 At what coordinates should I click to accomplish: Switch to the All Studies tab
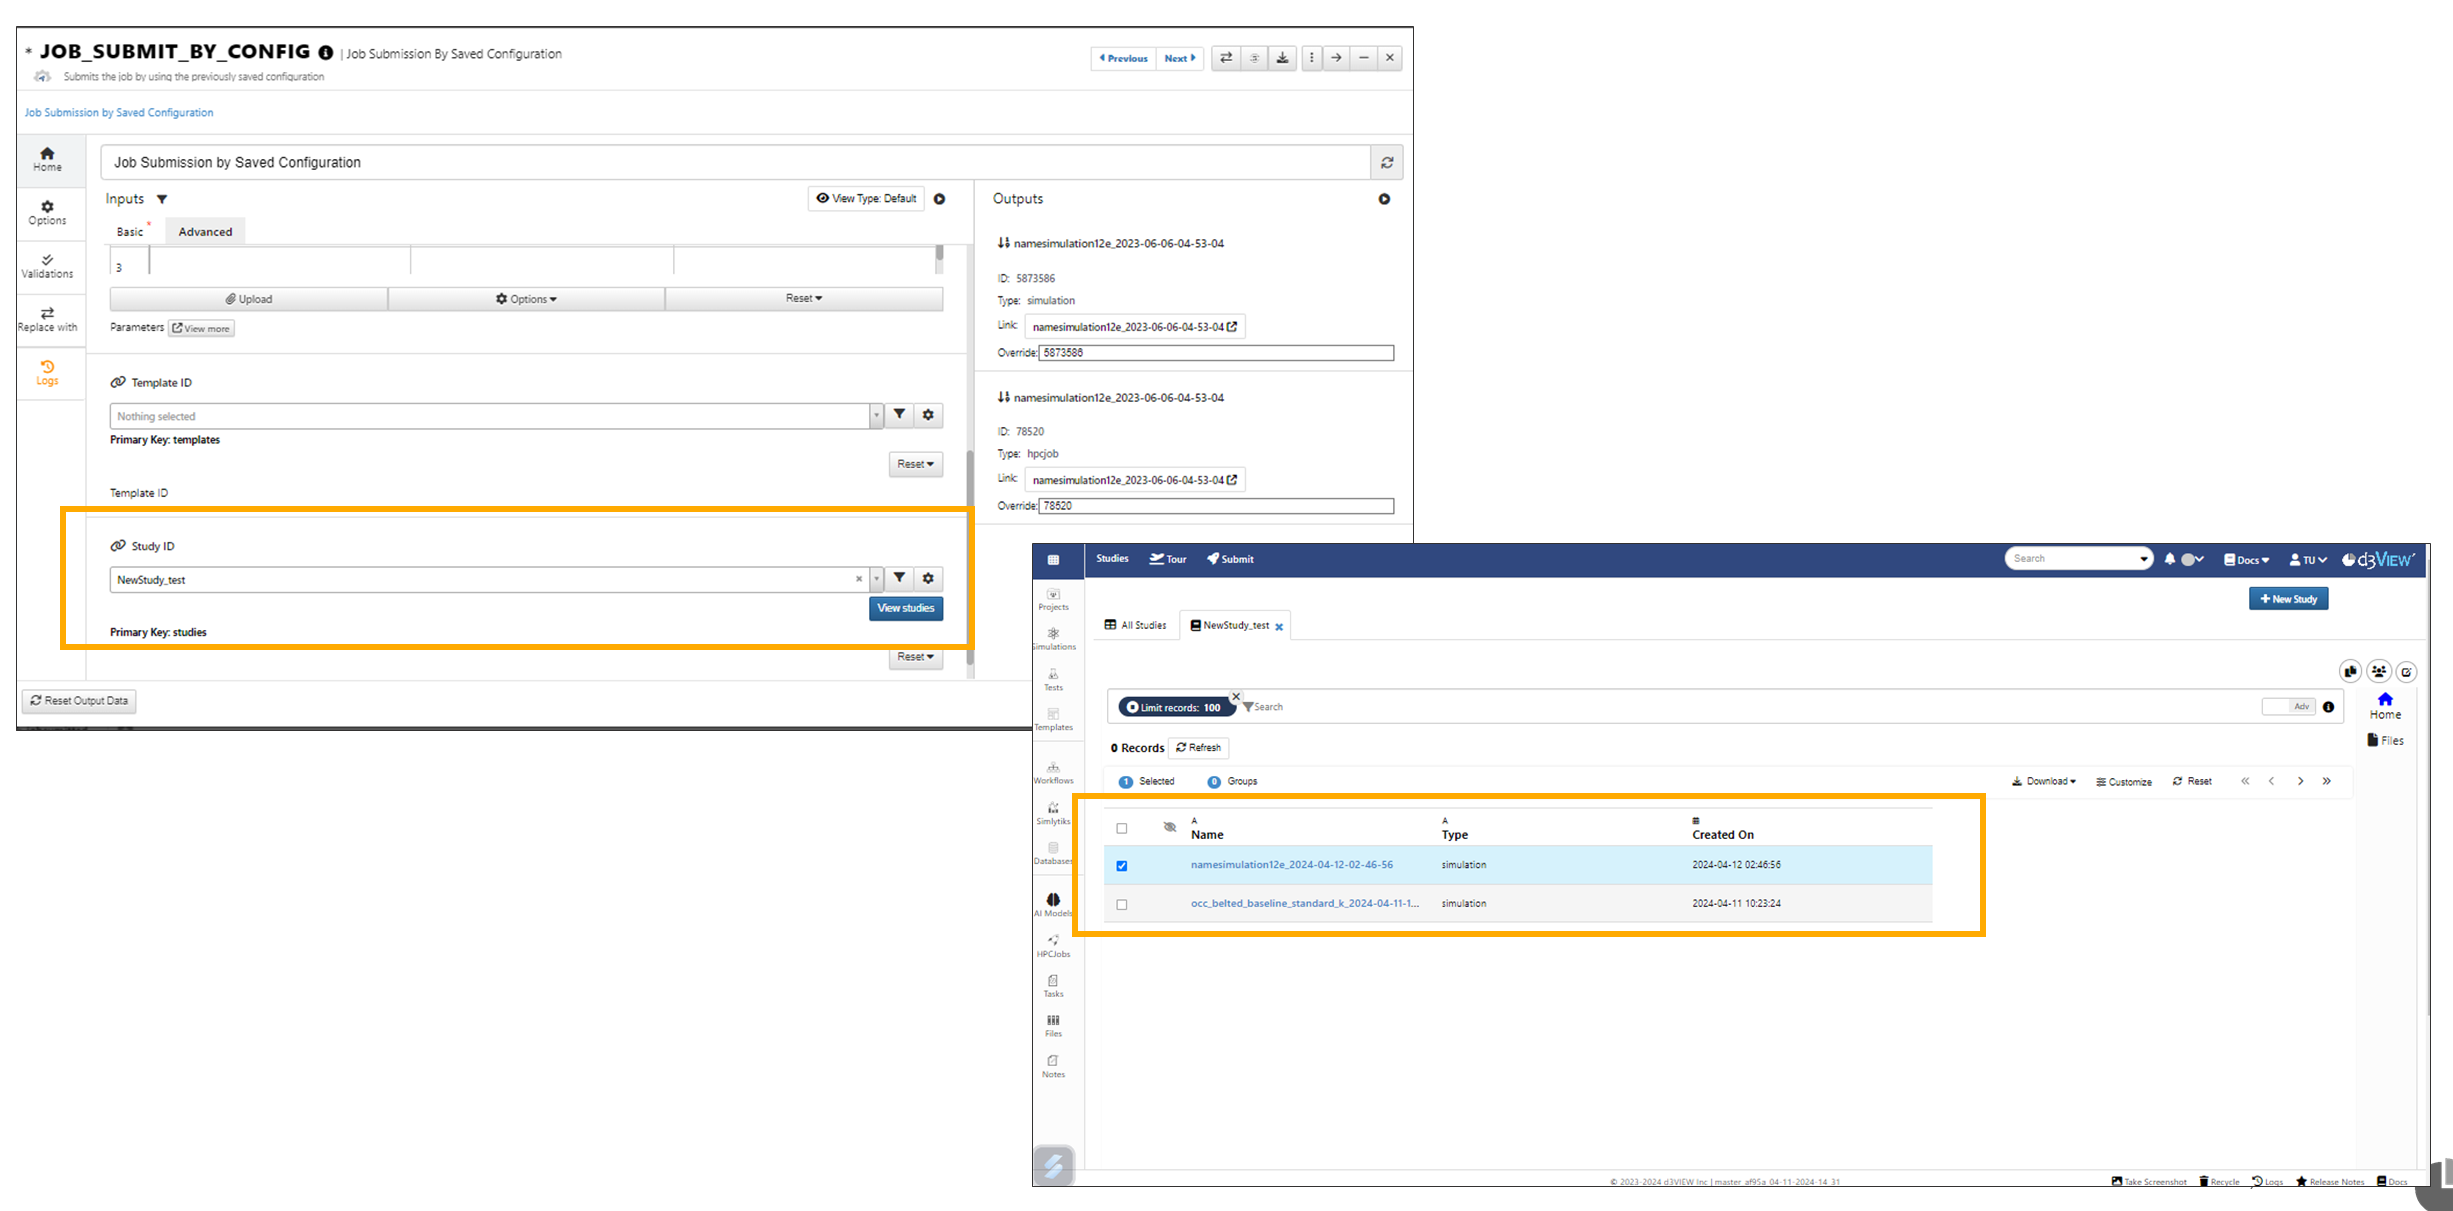(x=1136, y=625)
